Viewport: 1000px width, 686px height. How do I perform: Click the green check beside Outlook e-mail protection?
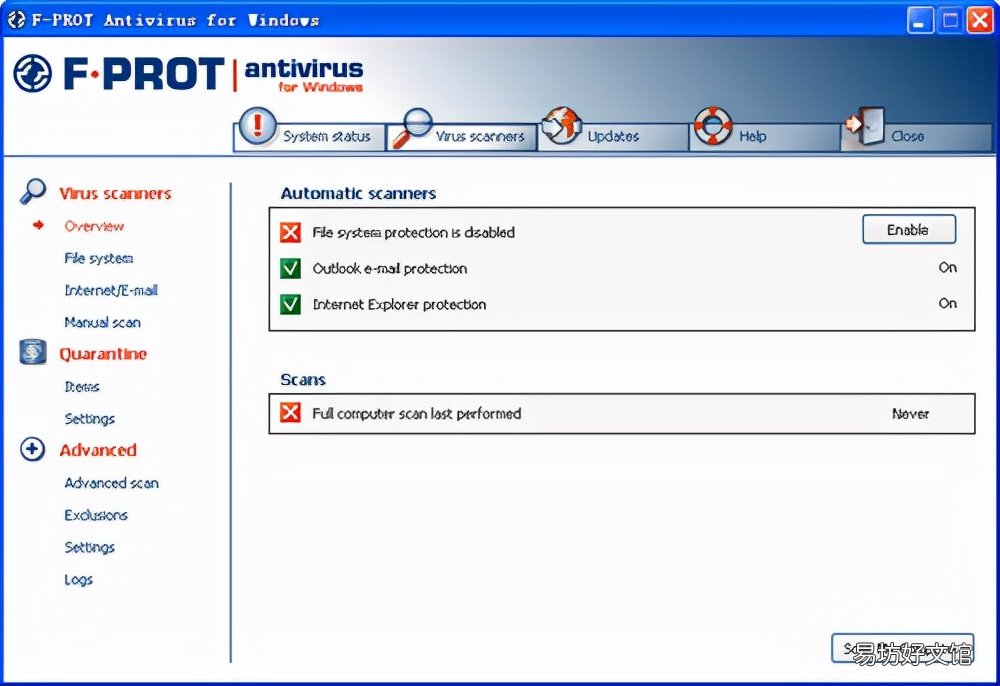pyautogui.click(x=290, y=268)
